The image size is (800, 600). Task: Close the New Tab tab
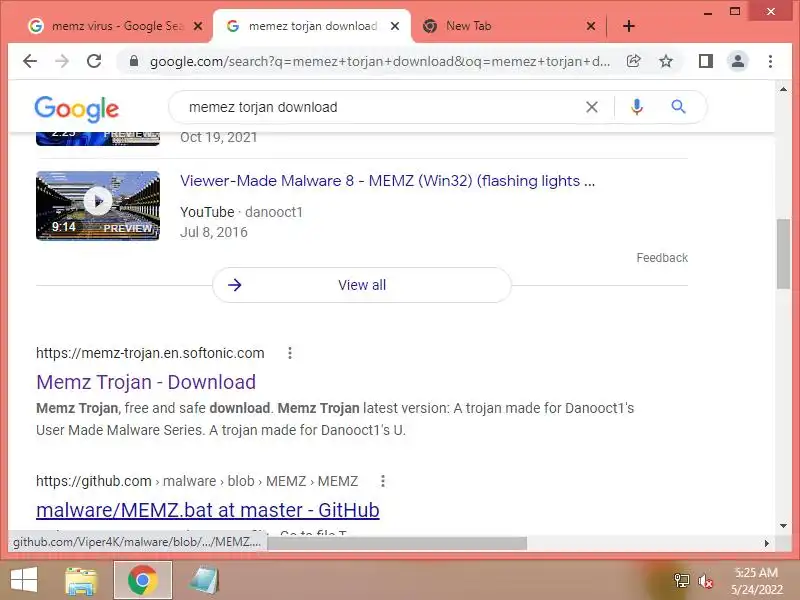coord(591,26)
